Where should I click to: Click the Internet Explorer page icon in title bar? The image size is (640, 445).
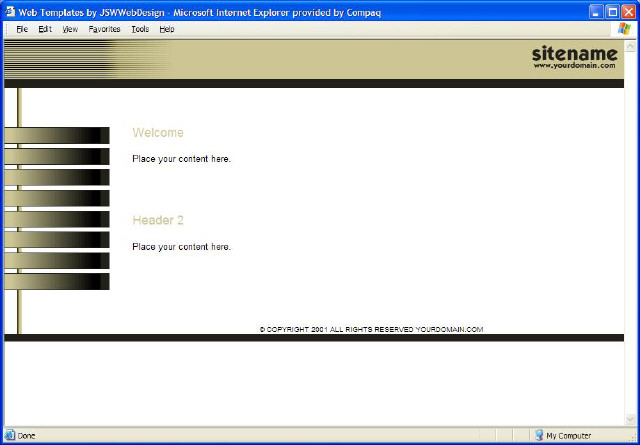[x=10, y=12]
